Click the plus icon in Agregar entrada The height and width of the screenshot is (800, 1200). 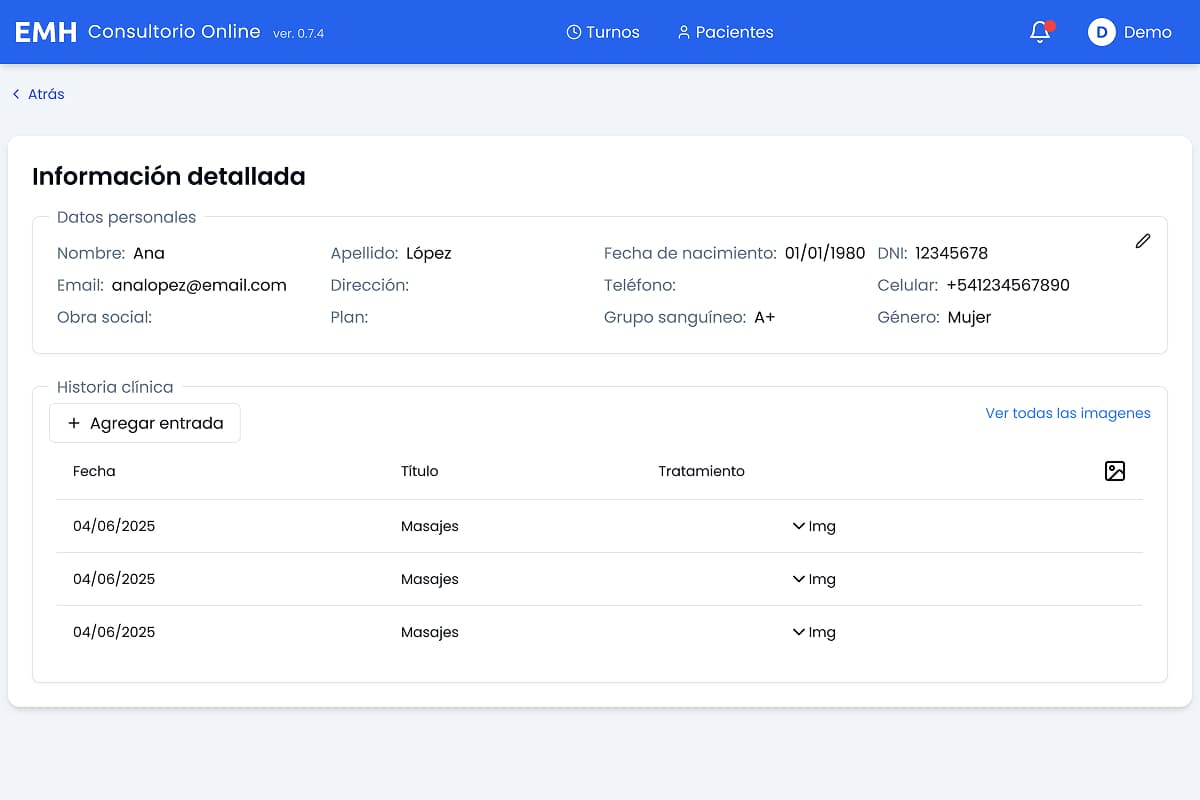point(74,423)
